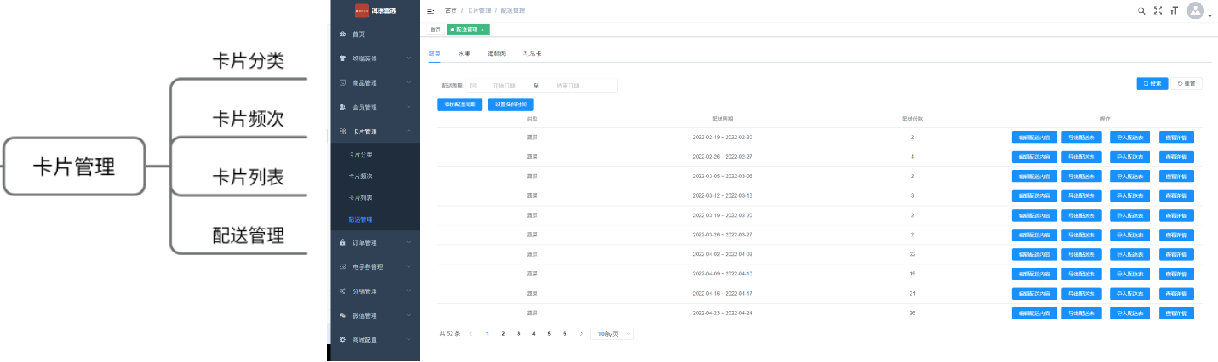This screenshot has height=362, width=1218.
Task: Expand the 会员管理 sidebar menu chevron
Action: coord(409,107)
